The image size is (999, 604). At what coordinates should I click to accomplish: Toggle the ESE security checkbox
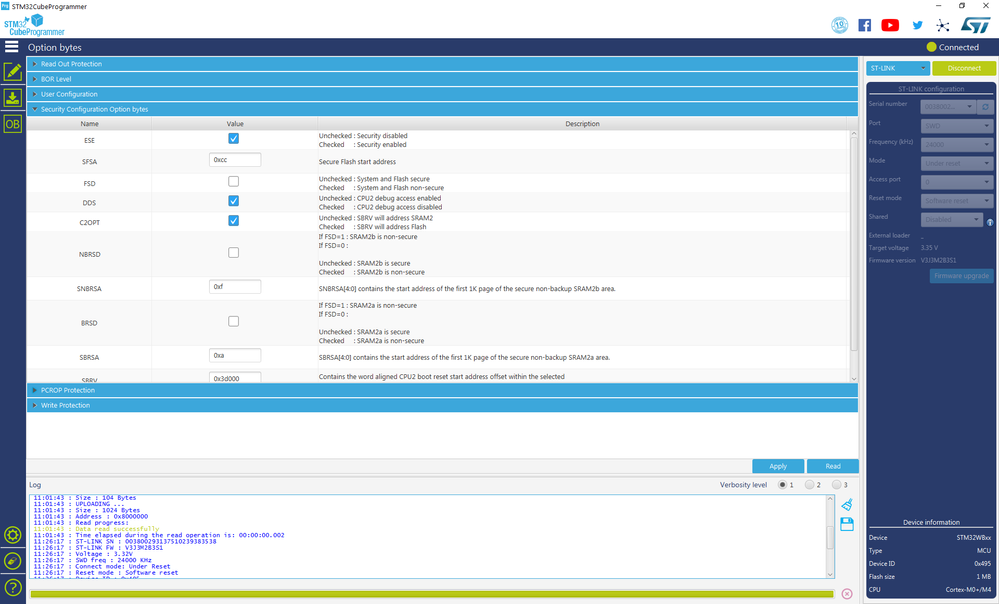coord(234,138)
